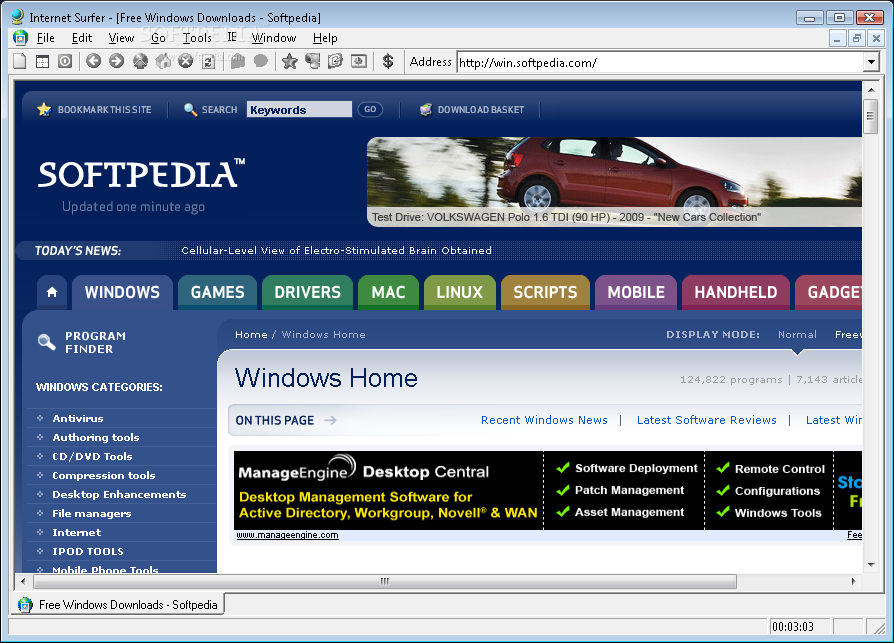Image resolution: width=894 pixels, height=643 pixels.
Task: Open the Edit menu
Action: 82,38
